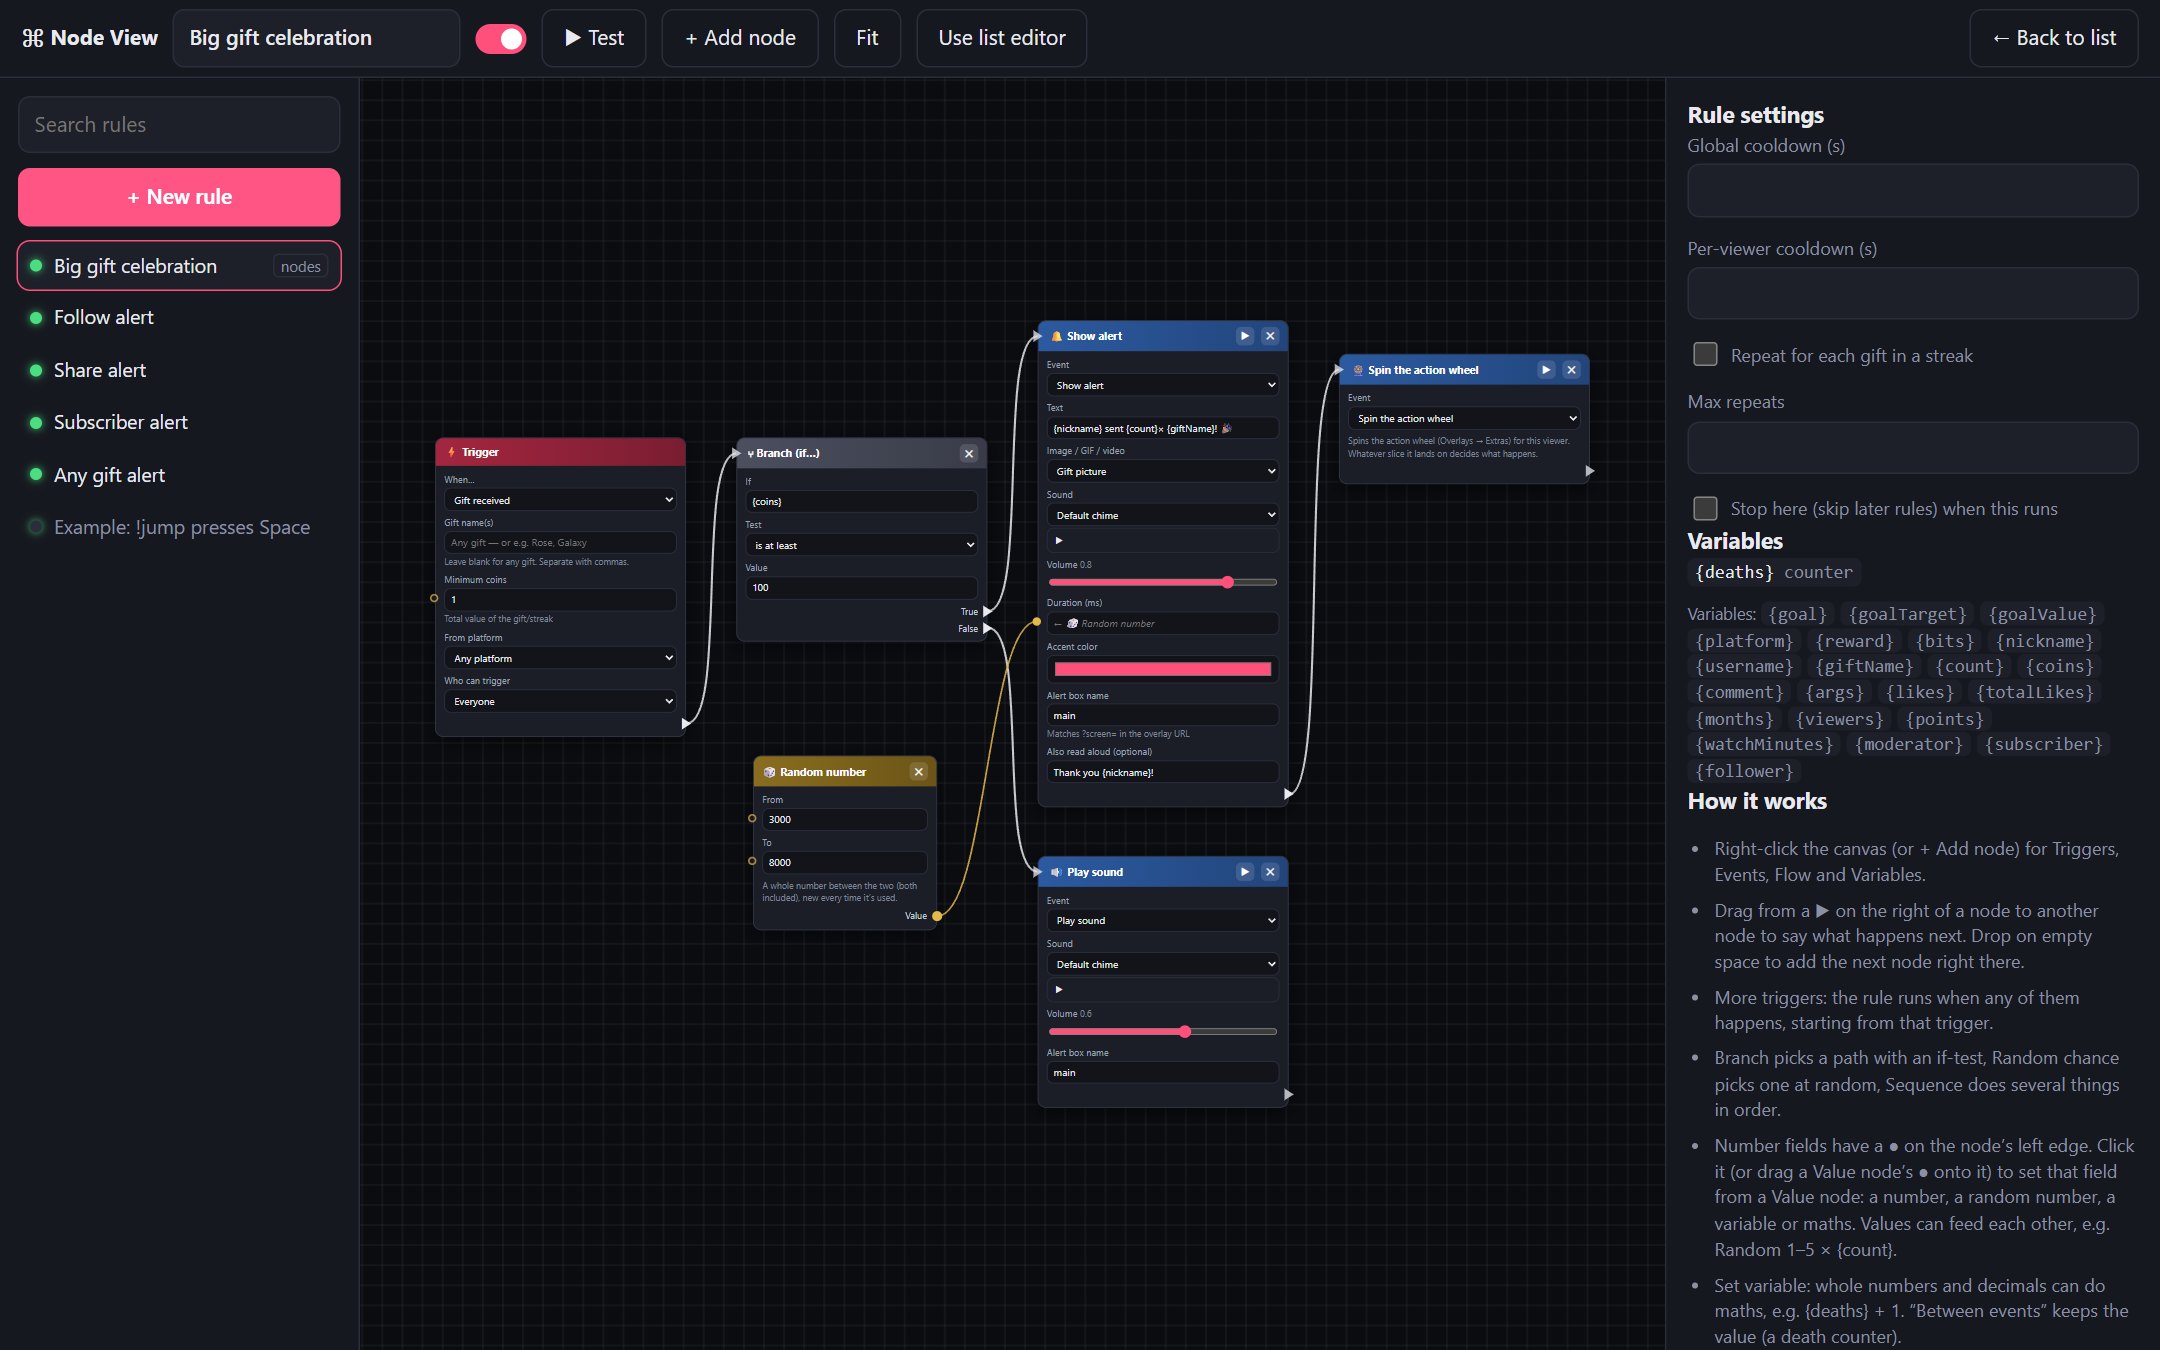This screenshot has width=2160, height=1350.
Task: Delete the Spin the action wheel node
Action: [1572, 370]
